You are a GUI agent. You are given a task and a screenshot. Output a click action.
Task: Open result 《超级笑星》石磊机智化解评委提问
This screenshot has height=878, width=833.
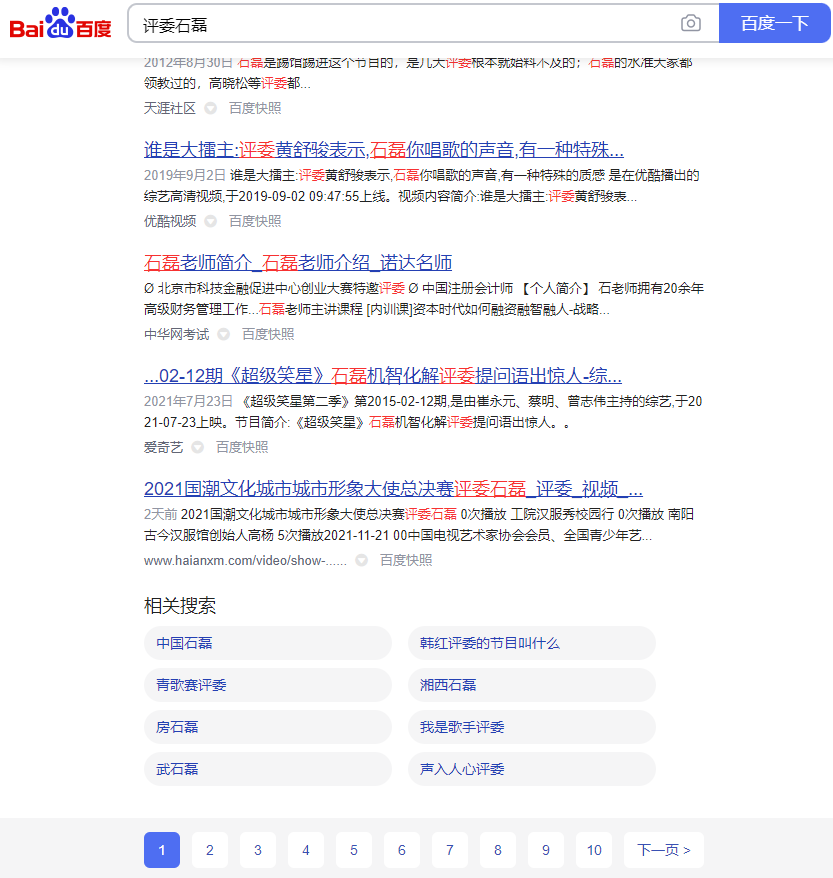pyautogui.click(x=383, y=376)
